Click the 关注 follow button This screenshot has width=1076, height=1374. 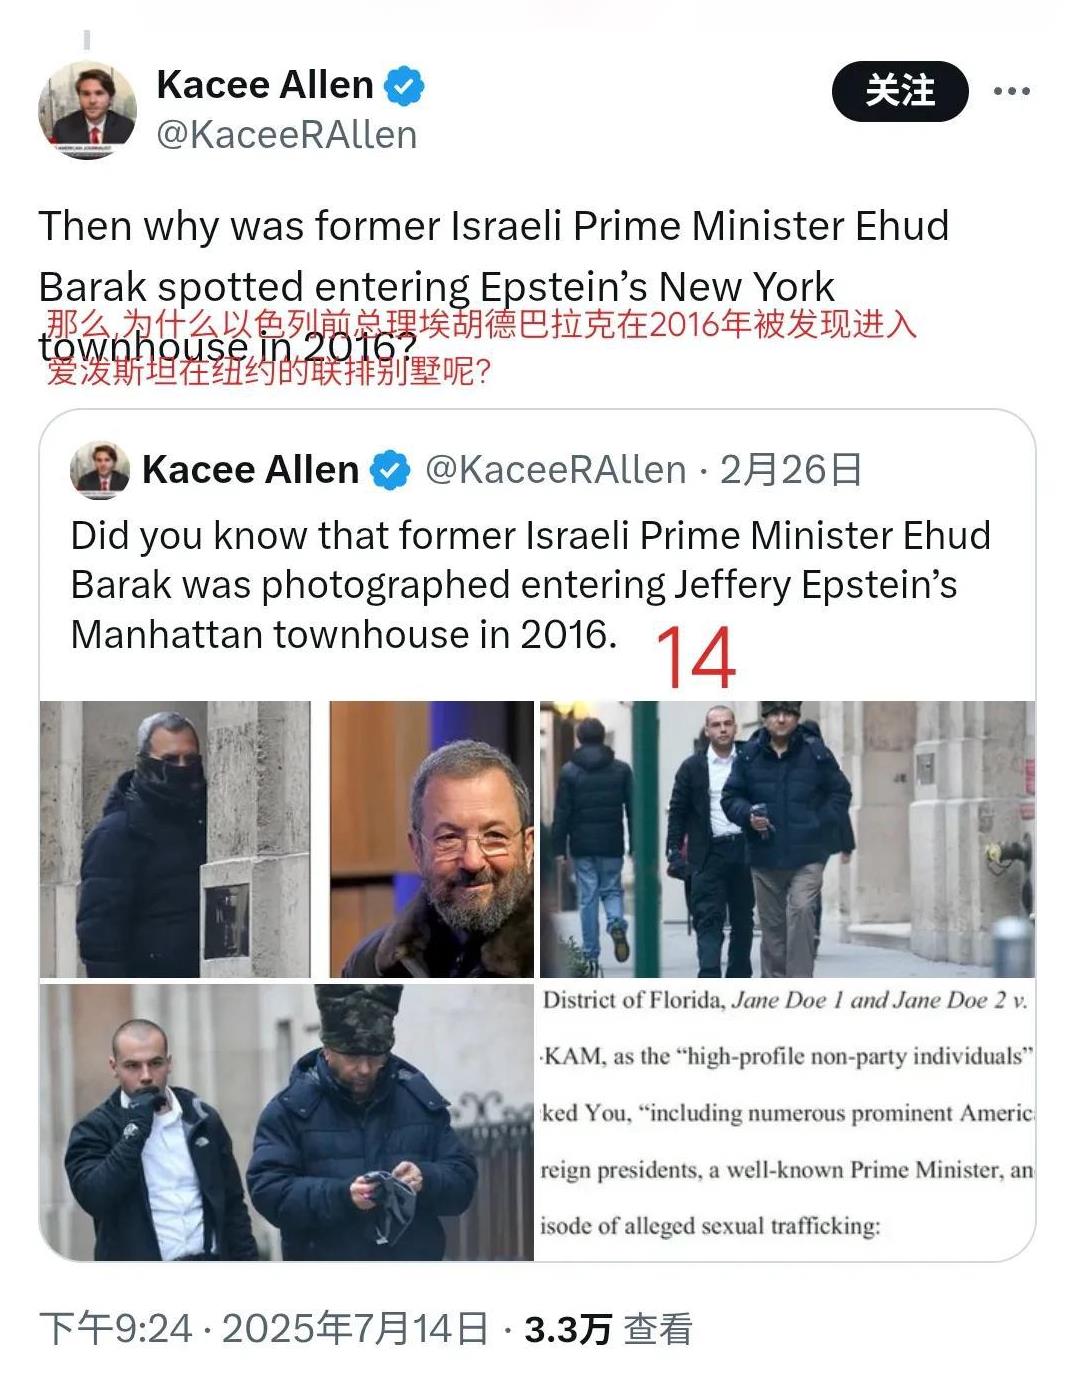(900, 91)
